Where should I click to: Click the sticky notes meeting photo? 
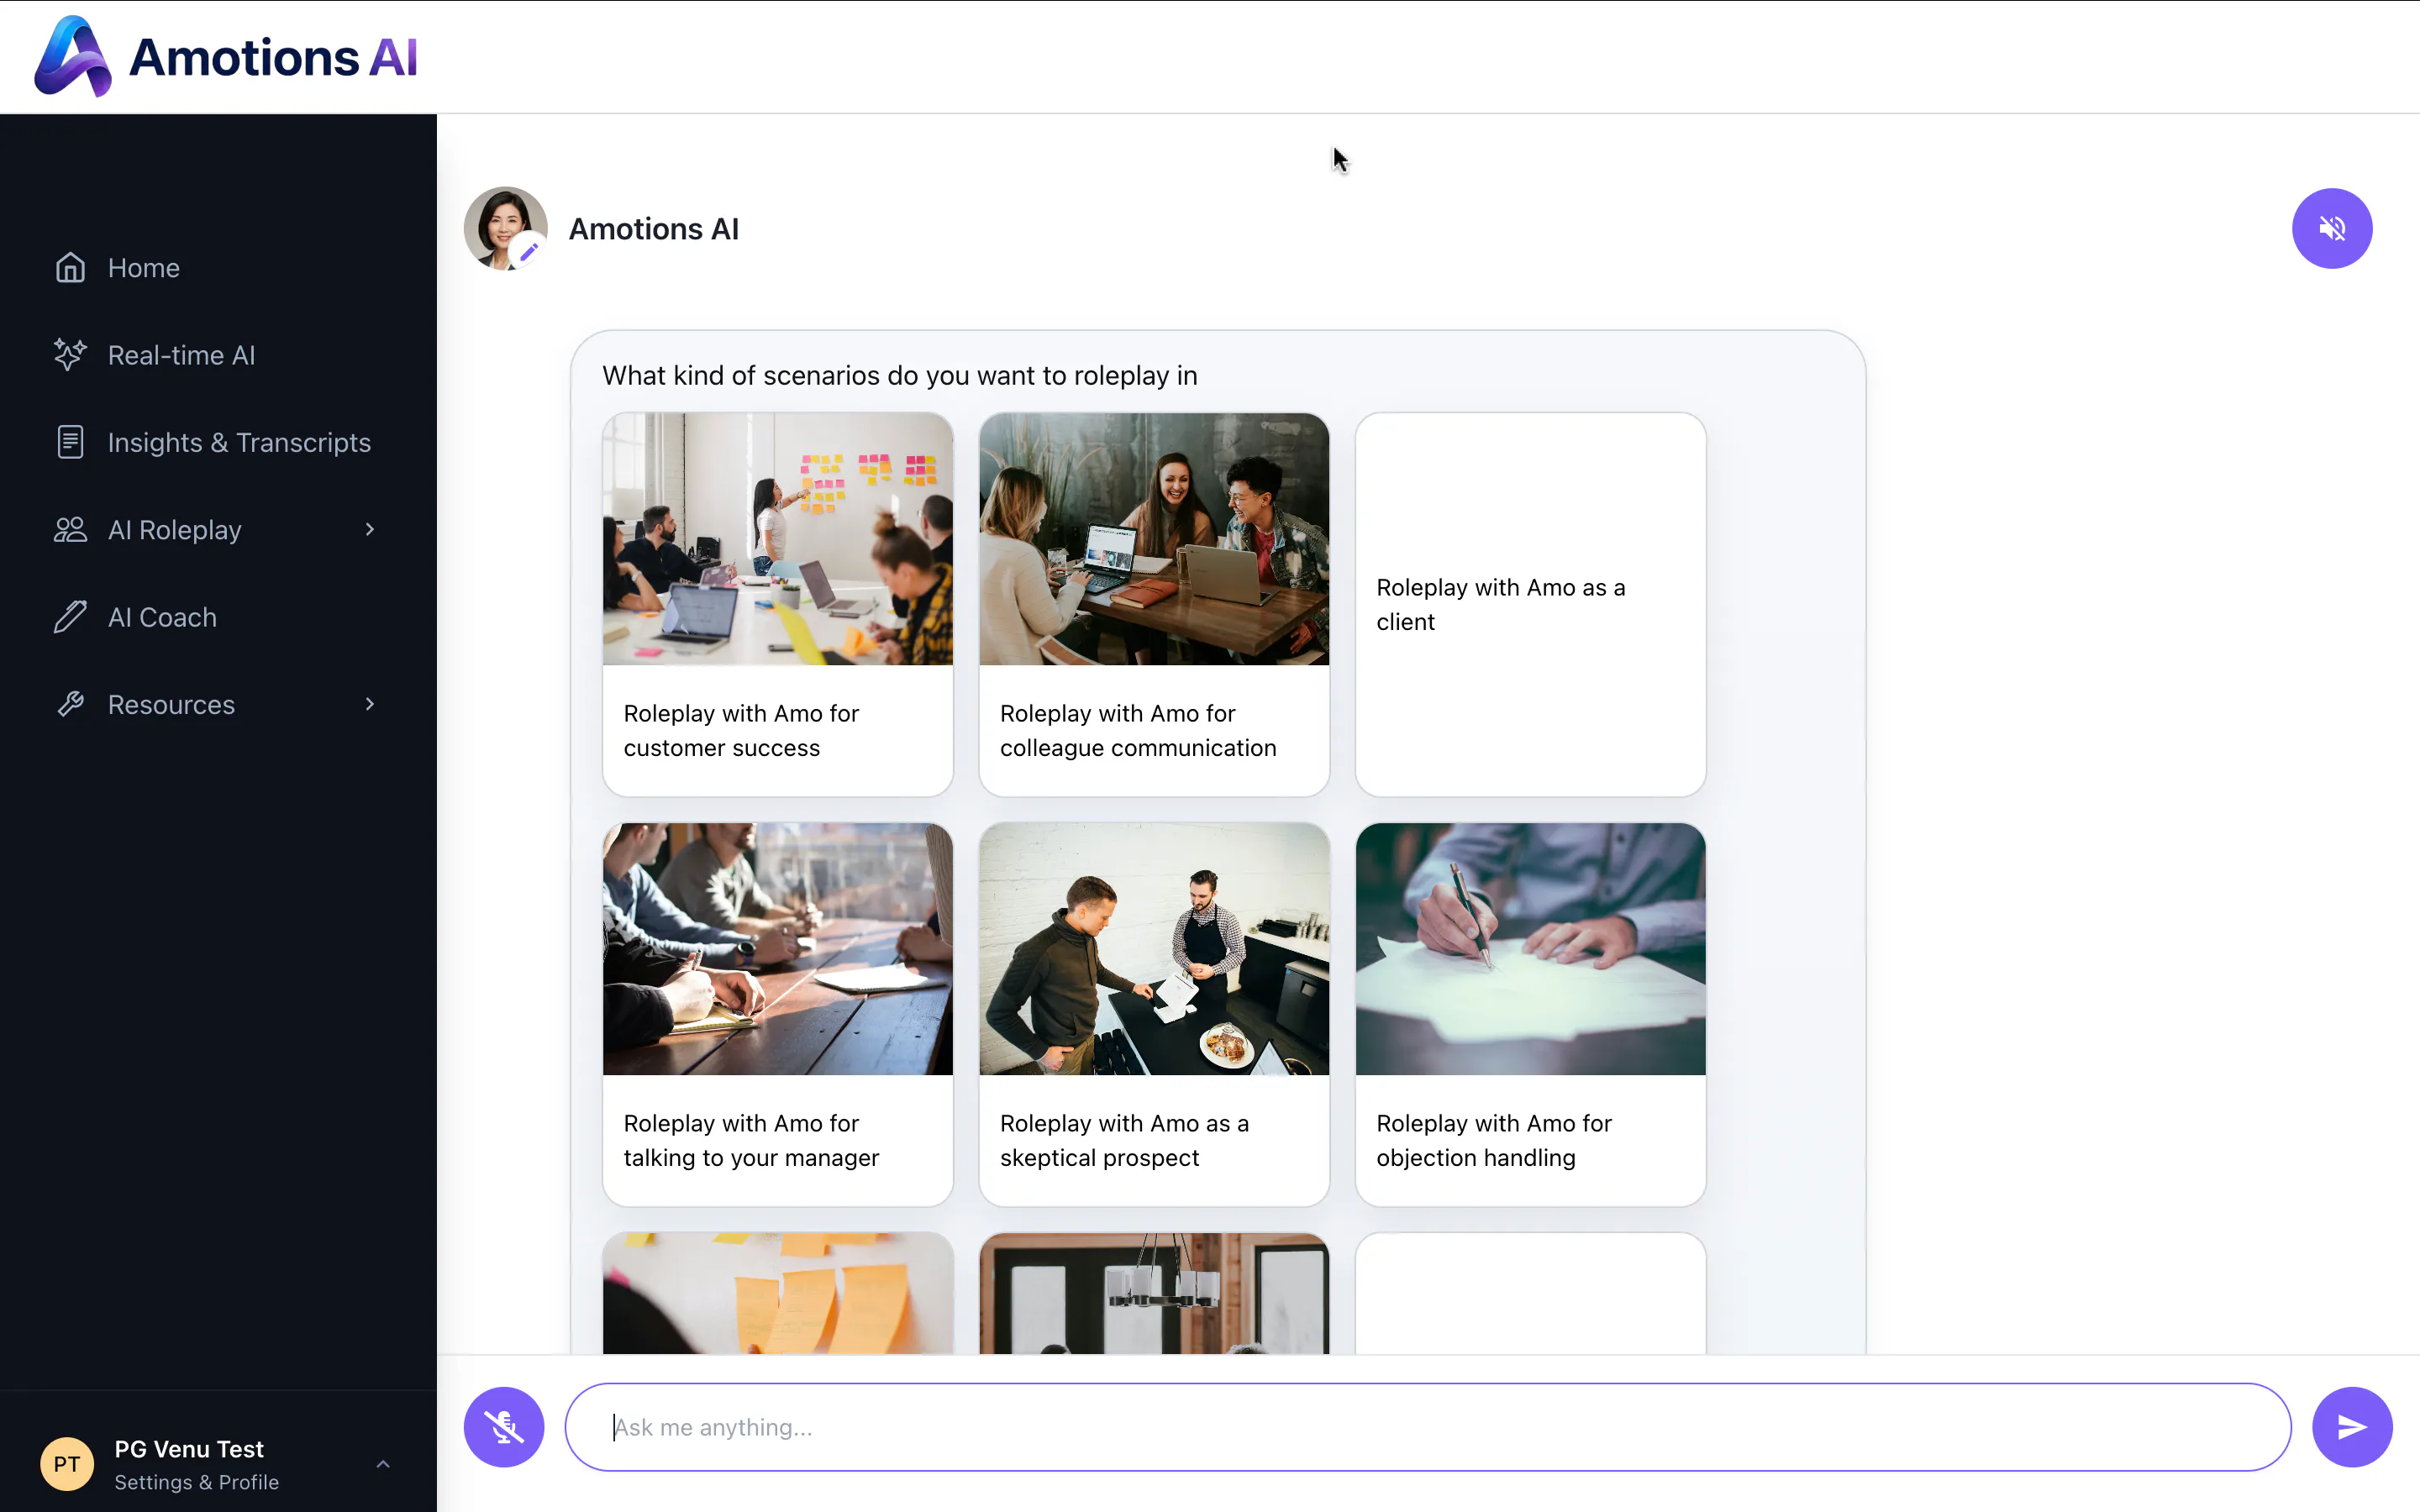[778, 539]
